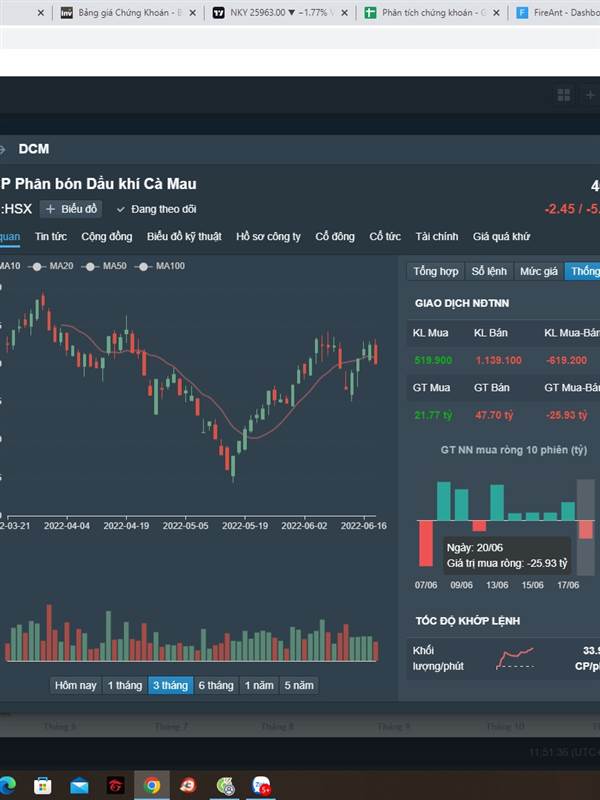Click the GT Bán value 47.70 tỷ
600x800 pixels.
[x=493, y=415]
